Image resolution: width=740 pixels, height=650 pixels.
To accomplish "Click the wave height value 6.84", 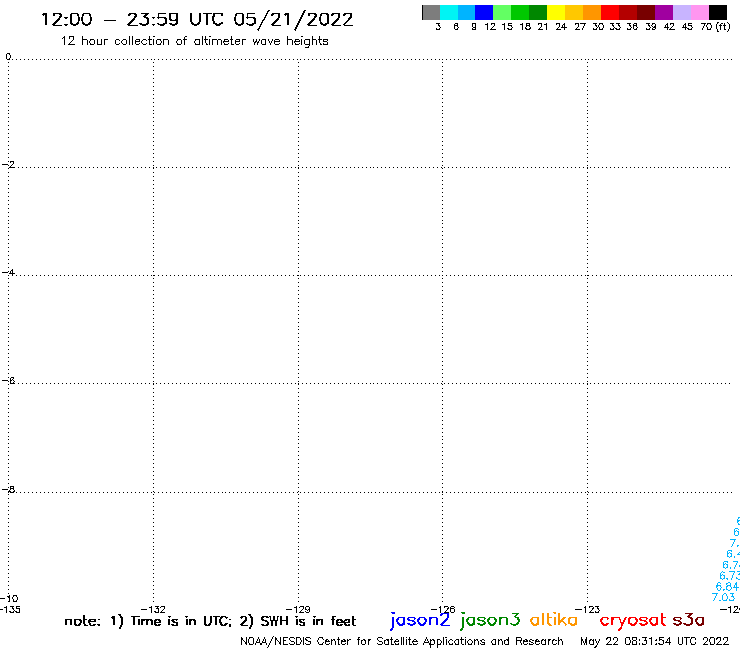I will tap(727, 586).
